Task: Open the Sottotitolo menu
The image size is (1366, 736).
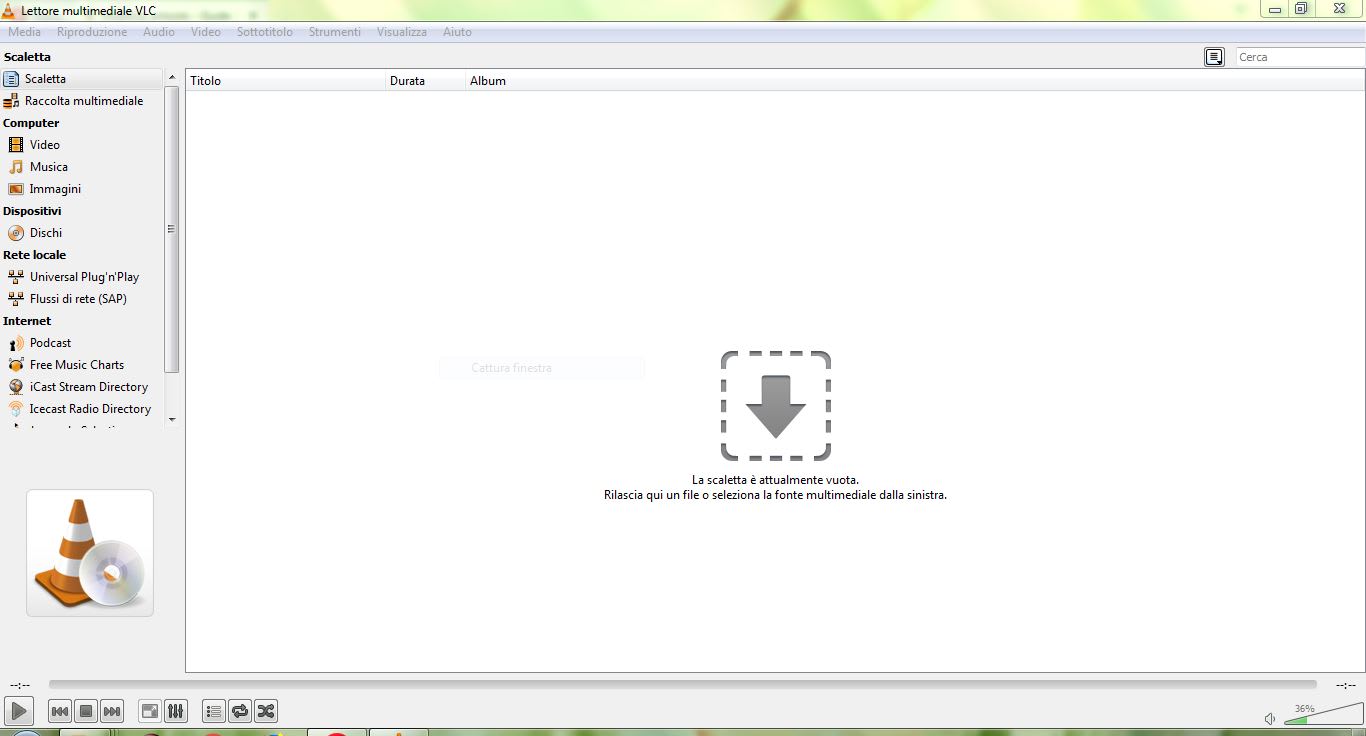Action: click(x=265, y=32)
